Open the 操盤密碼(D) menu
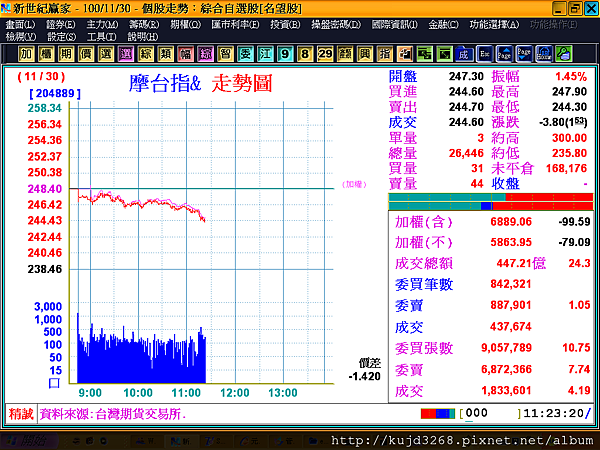 click(336, 25)
